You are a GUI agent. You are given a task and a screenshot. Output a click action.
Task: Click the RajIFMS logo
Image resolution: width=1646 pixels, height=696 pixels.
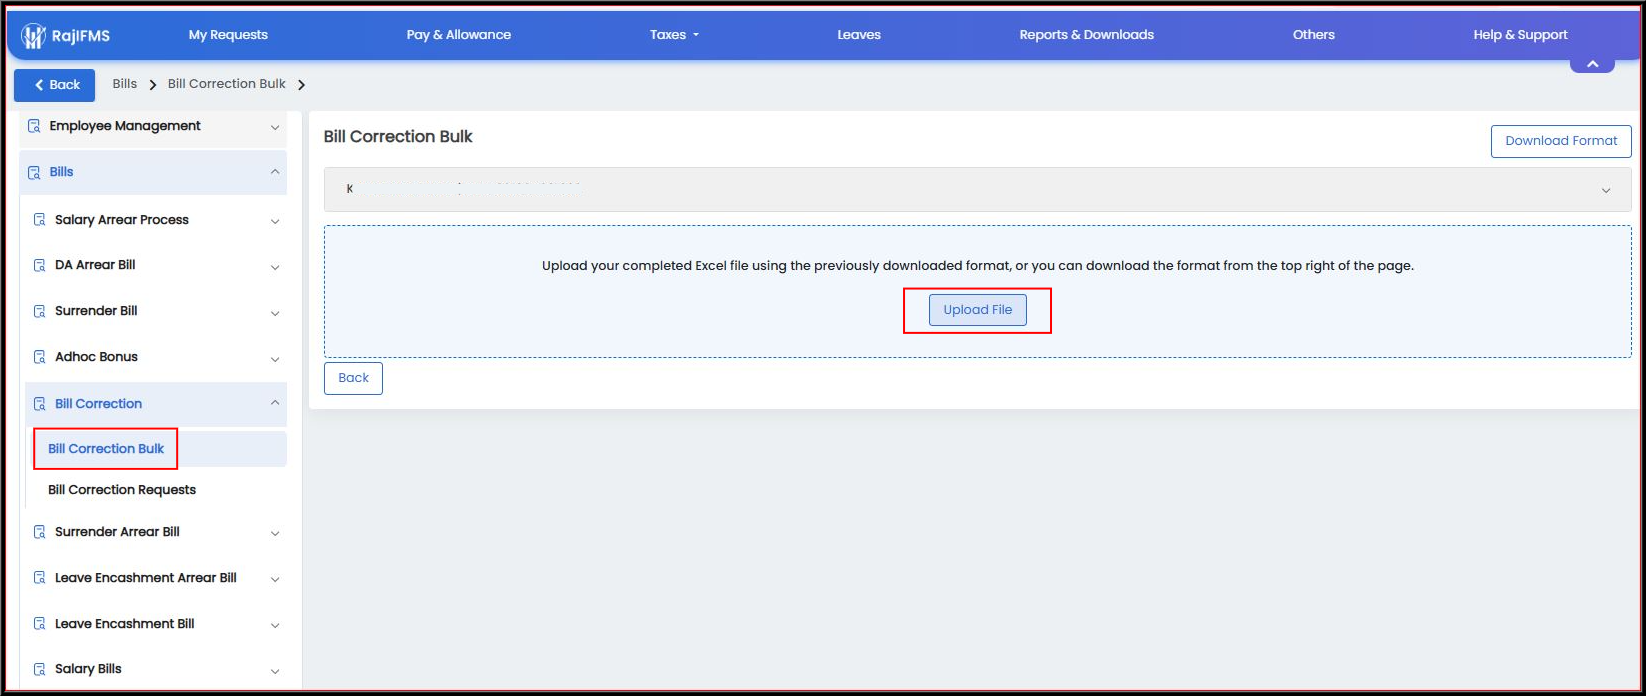[66, 36]
